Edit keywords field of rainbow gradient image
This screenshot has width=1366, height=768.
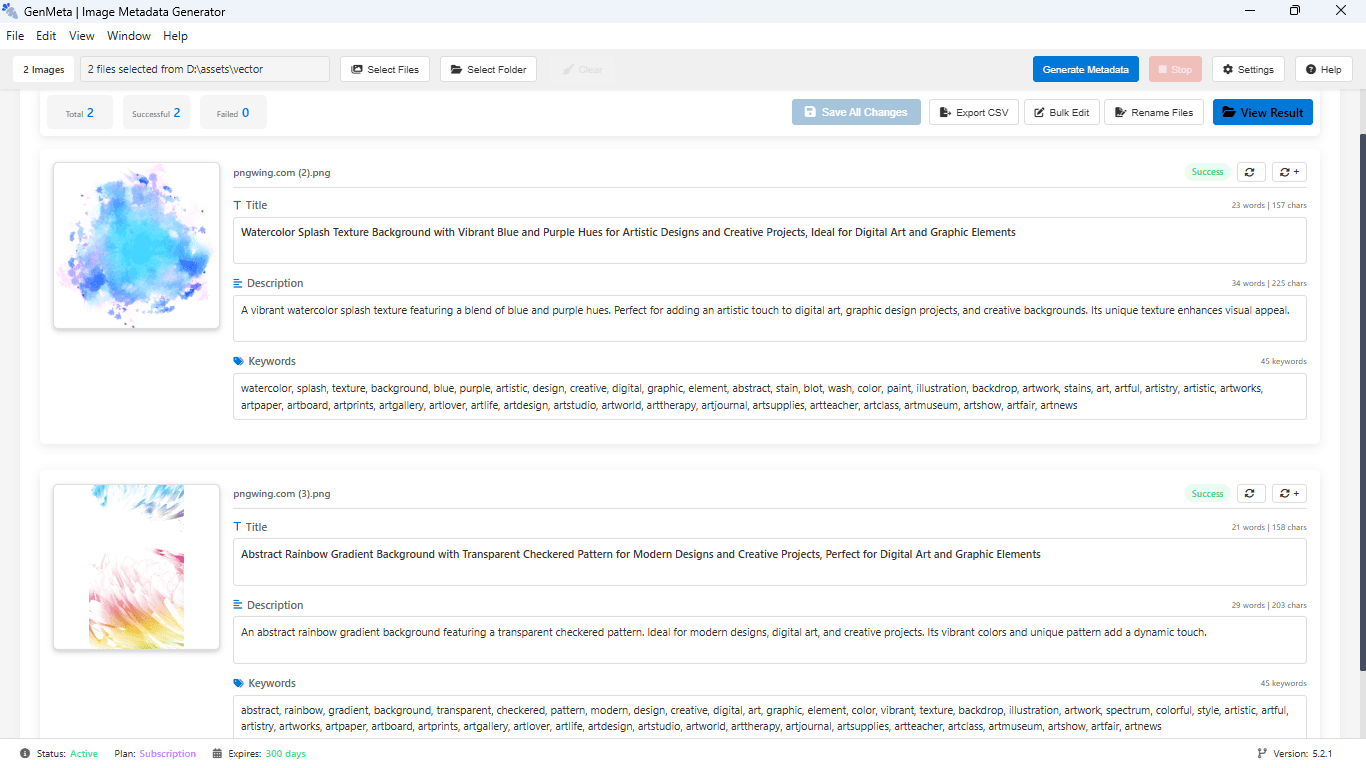point(769,718)
